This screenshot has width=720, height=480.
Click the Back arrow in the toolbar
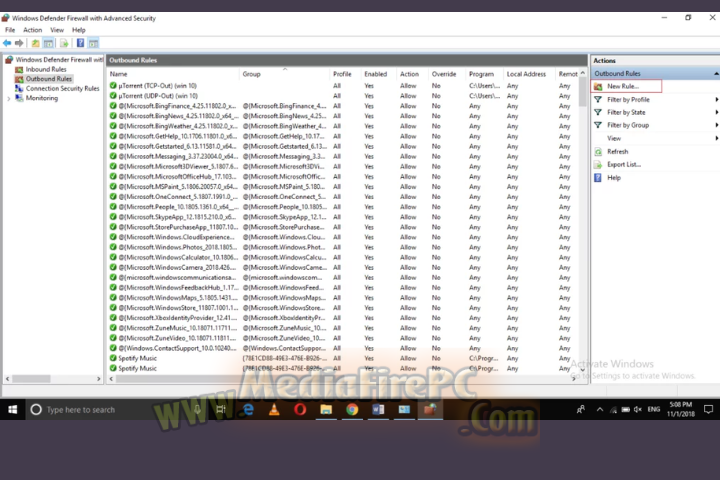point(7,43)
